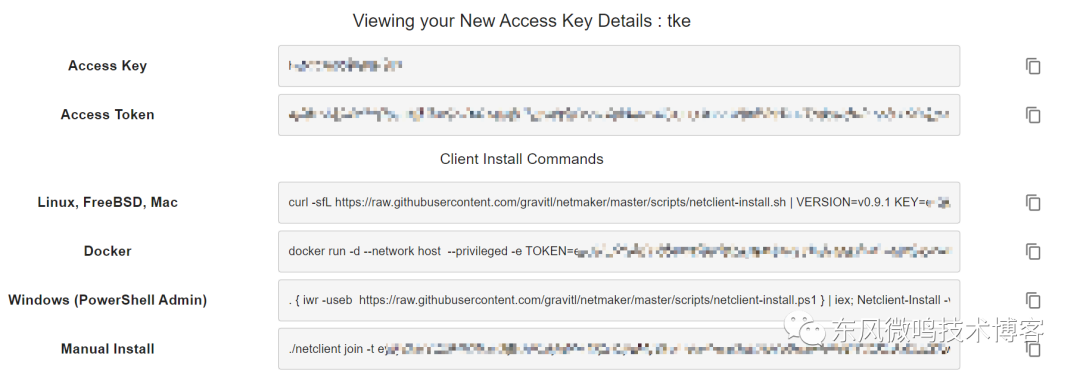This screenshot has height=378, width=1080.
Task: Click the Access Key label
Action: tap(107, 66)
